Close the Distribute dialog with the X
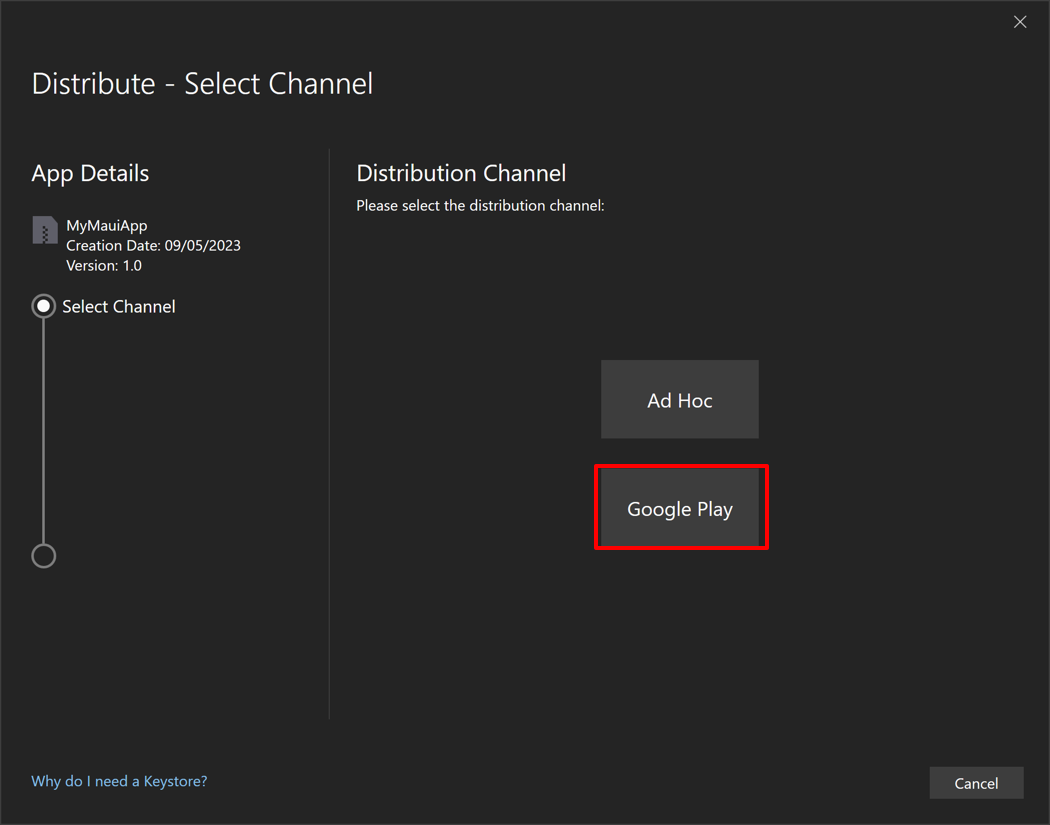1050x825 pixels. [1019, 22]
